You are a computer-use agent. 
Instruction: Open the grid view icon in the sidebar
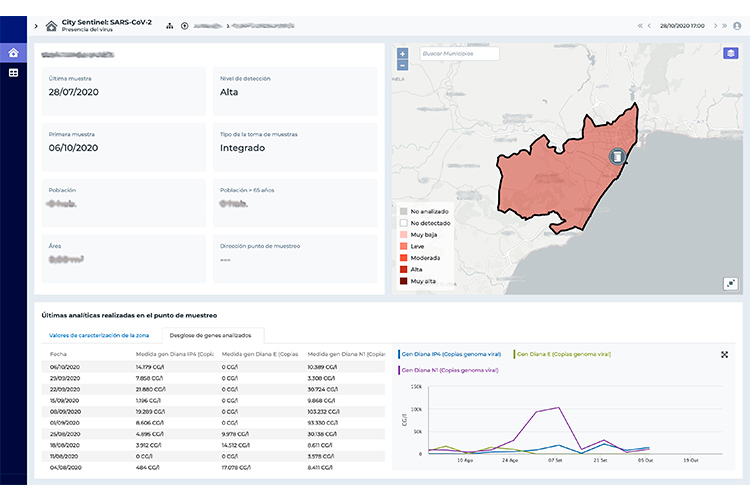click(x=13, y=73)
